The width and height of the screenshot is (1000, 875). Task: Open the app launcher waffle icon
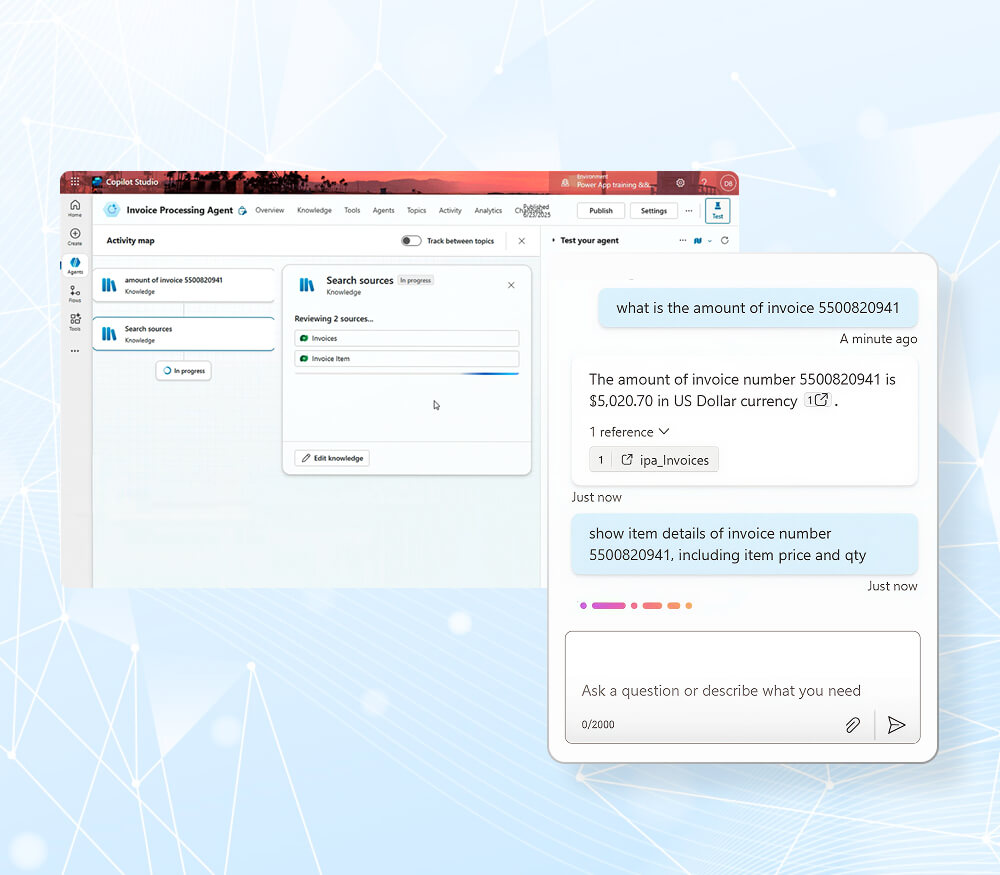(75, 182)
